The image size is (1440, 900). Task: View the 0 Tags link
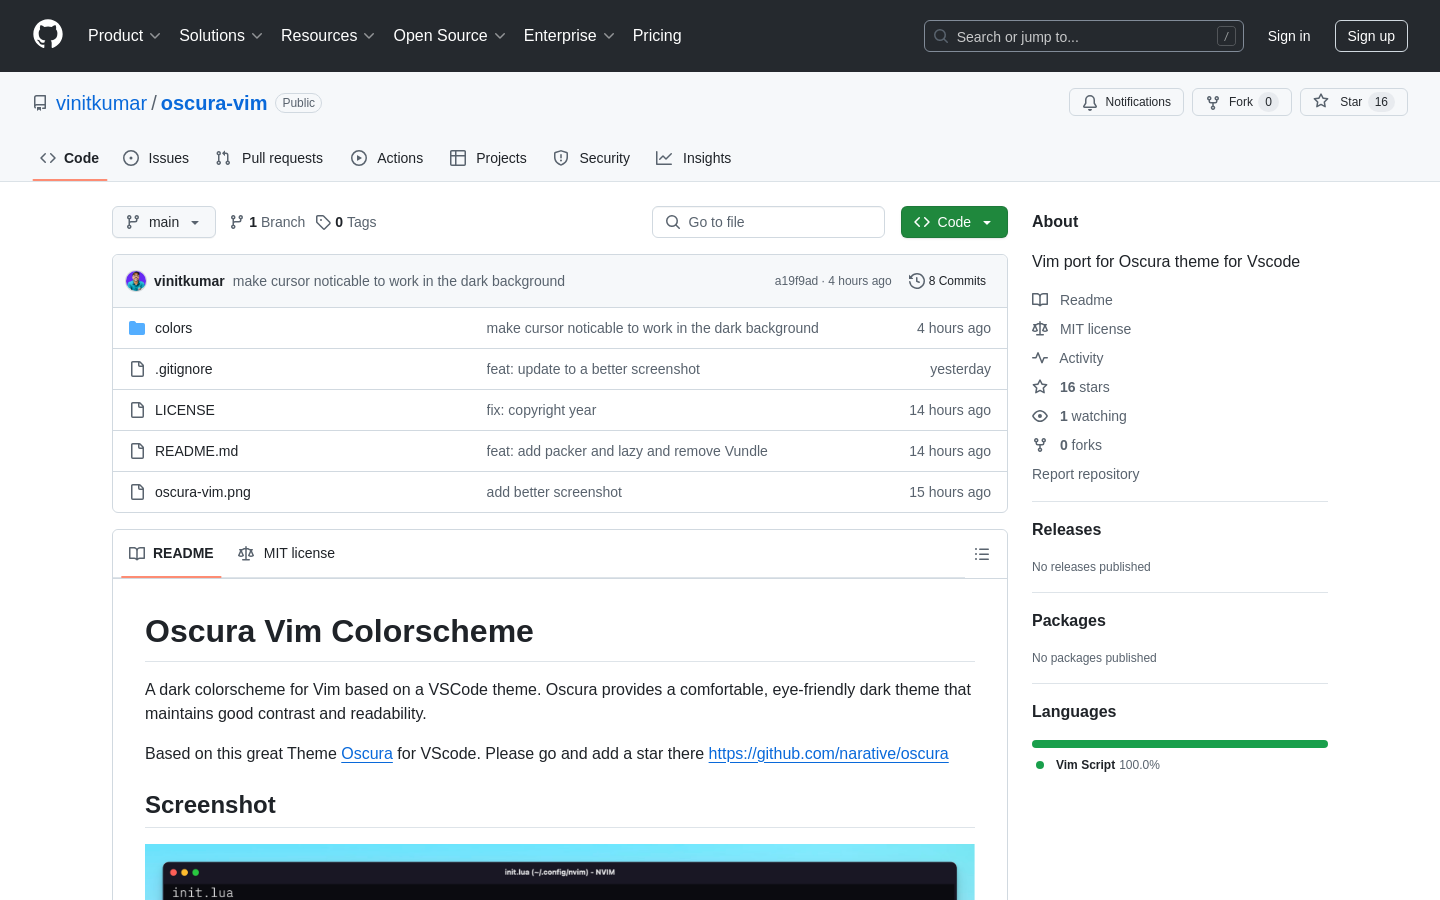346,222
